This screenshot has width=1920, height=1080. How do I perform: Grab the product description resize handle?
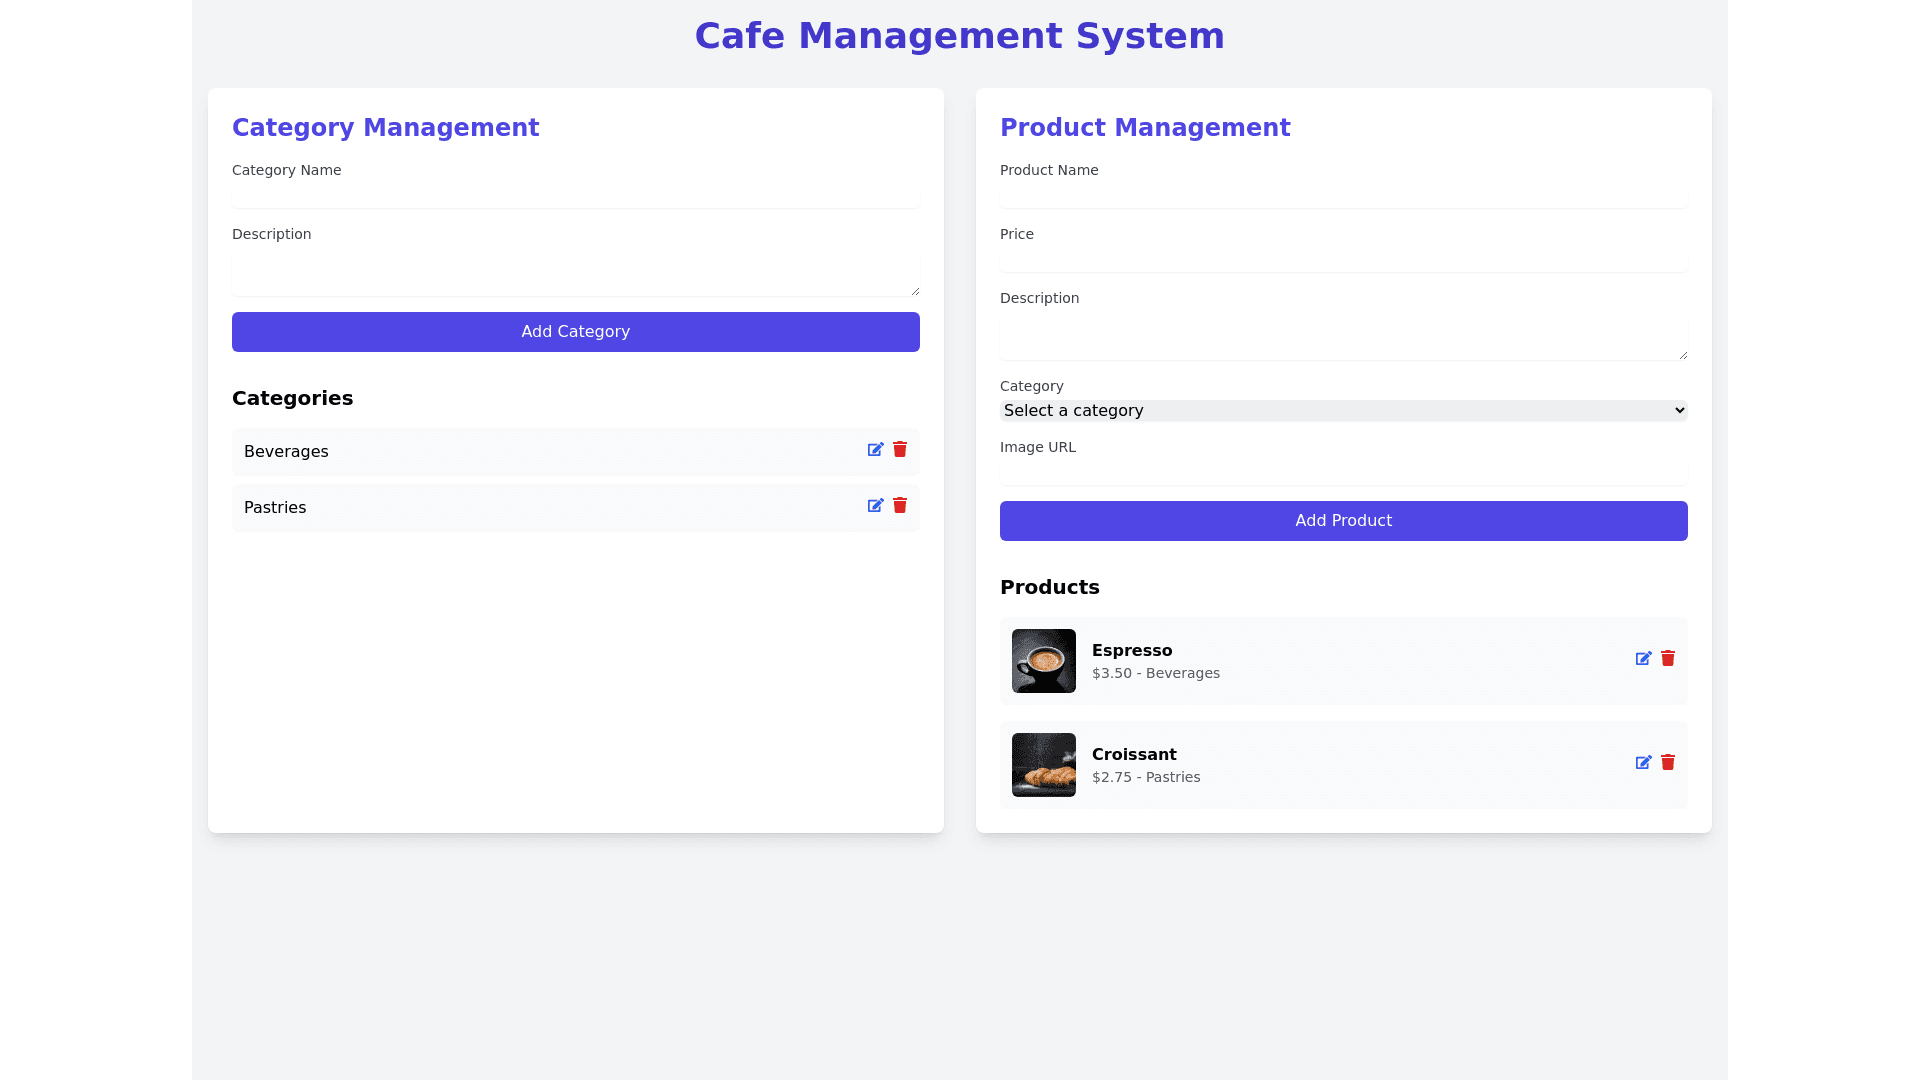click(x=1683, y=355)
